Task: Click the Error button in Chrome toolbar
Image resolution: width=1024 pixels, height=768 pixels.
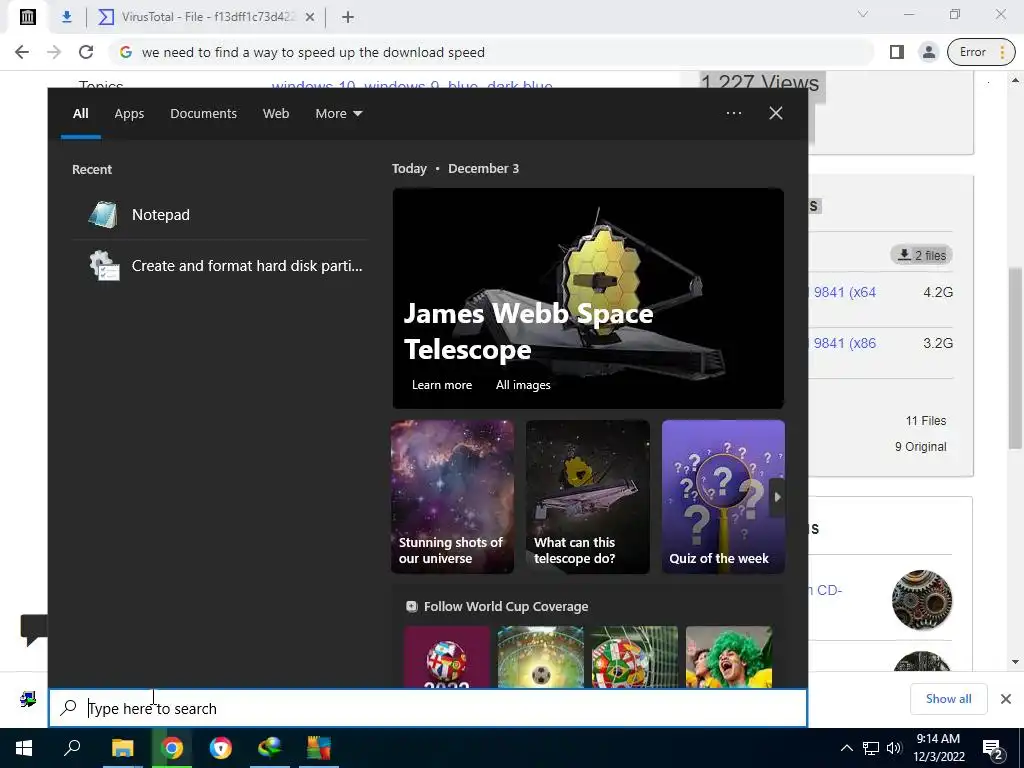Action: point(981,52)
